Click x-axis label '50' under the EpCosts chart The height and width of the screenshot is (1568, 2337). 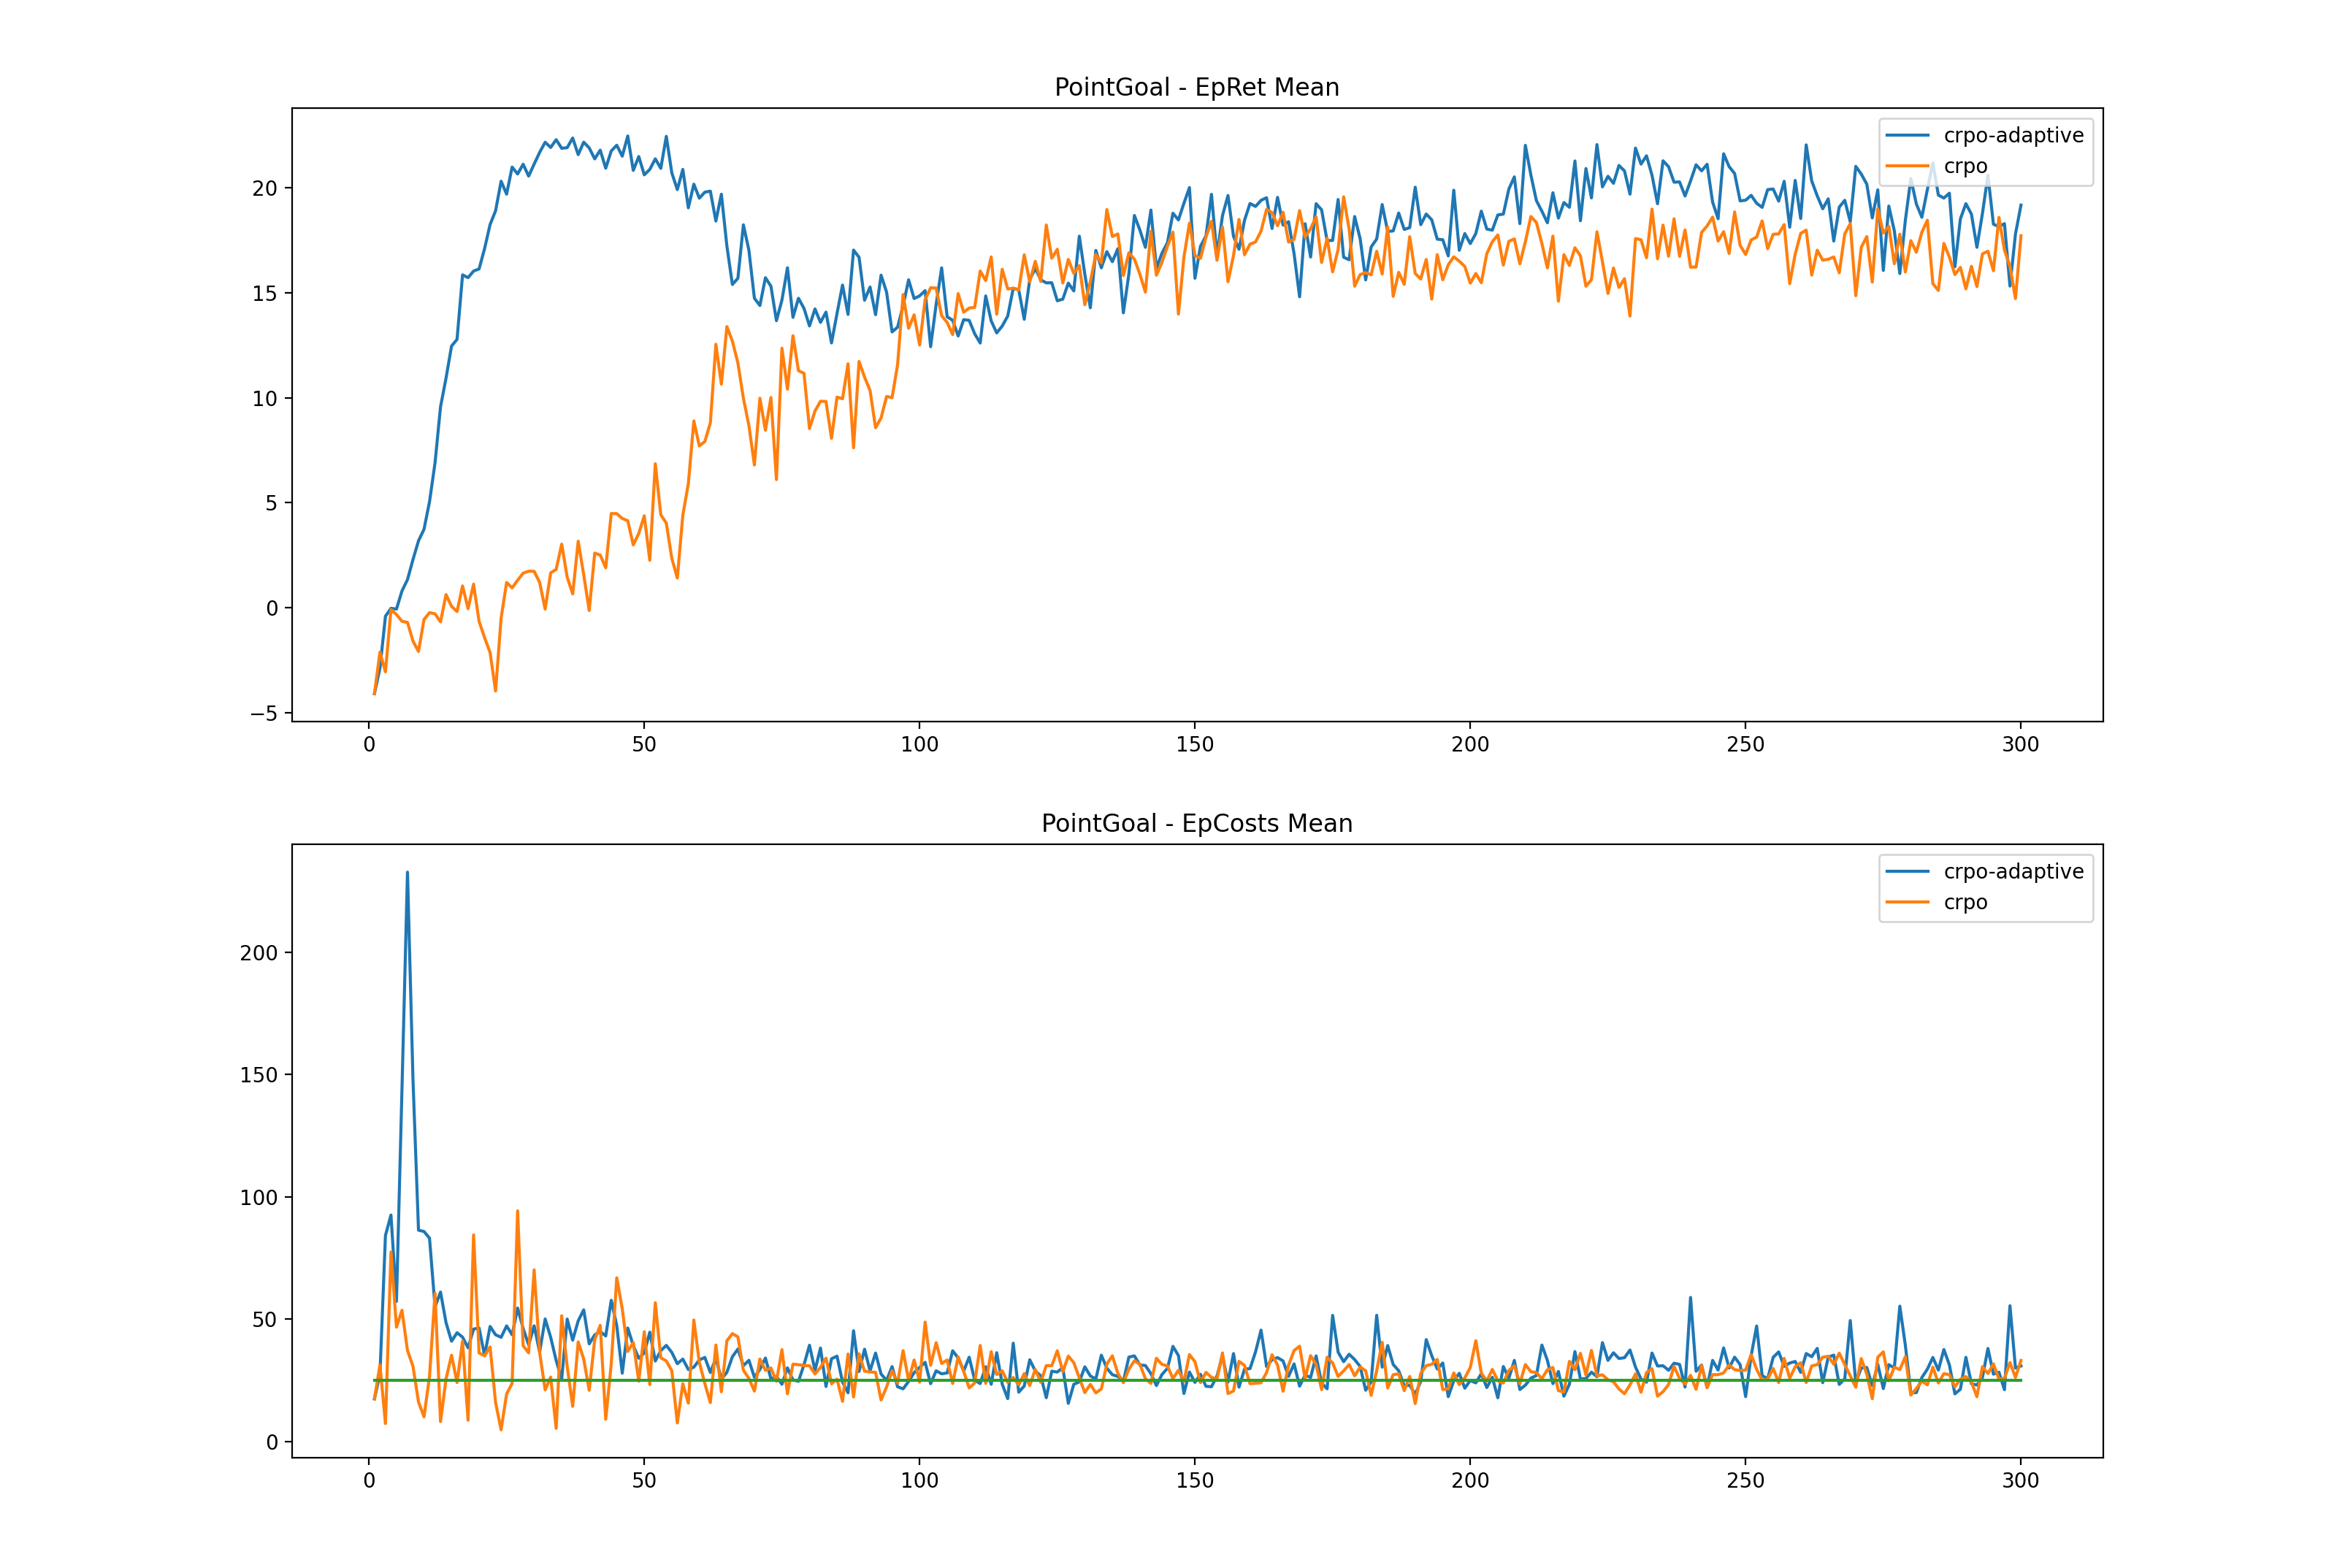click(x=644, y=1481)
